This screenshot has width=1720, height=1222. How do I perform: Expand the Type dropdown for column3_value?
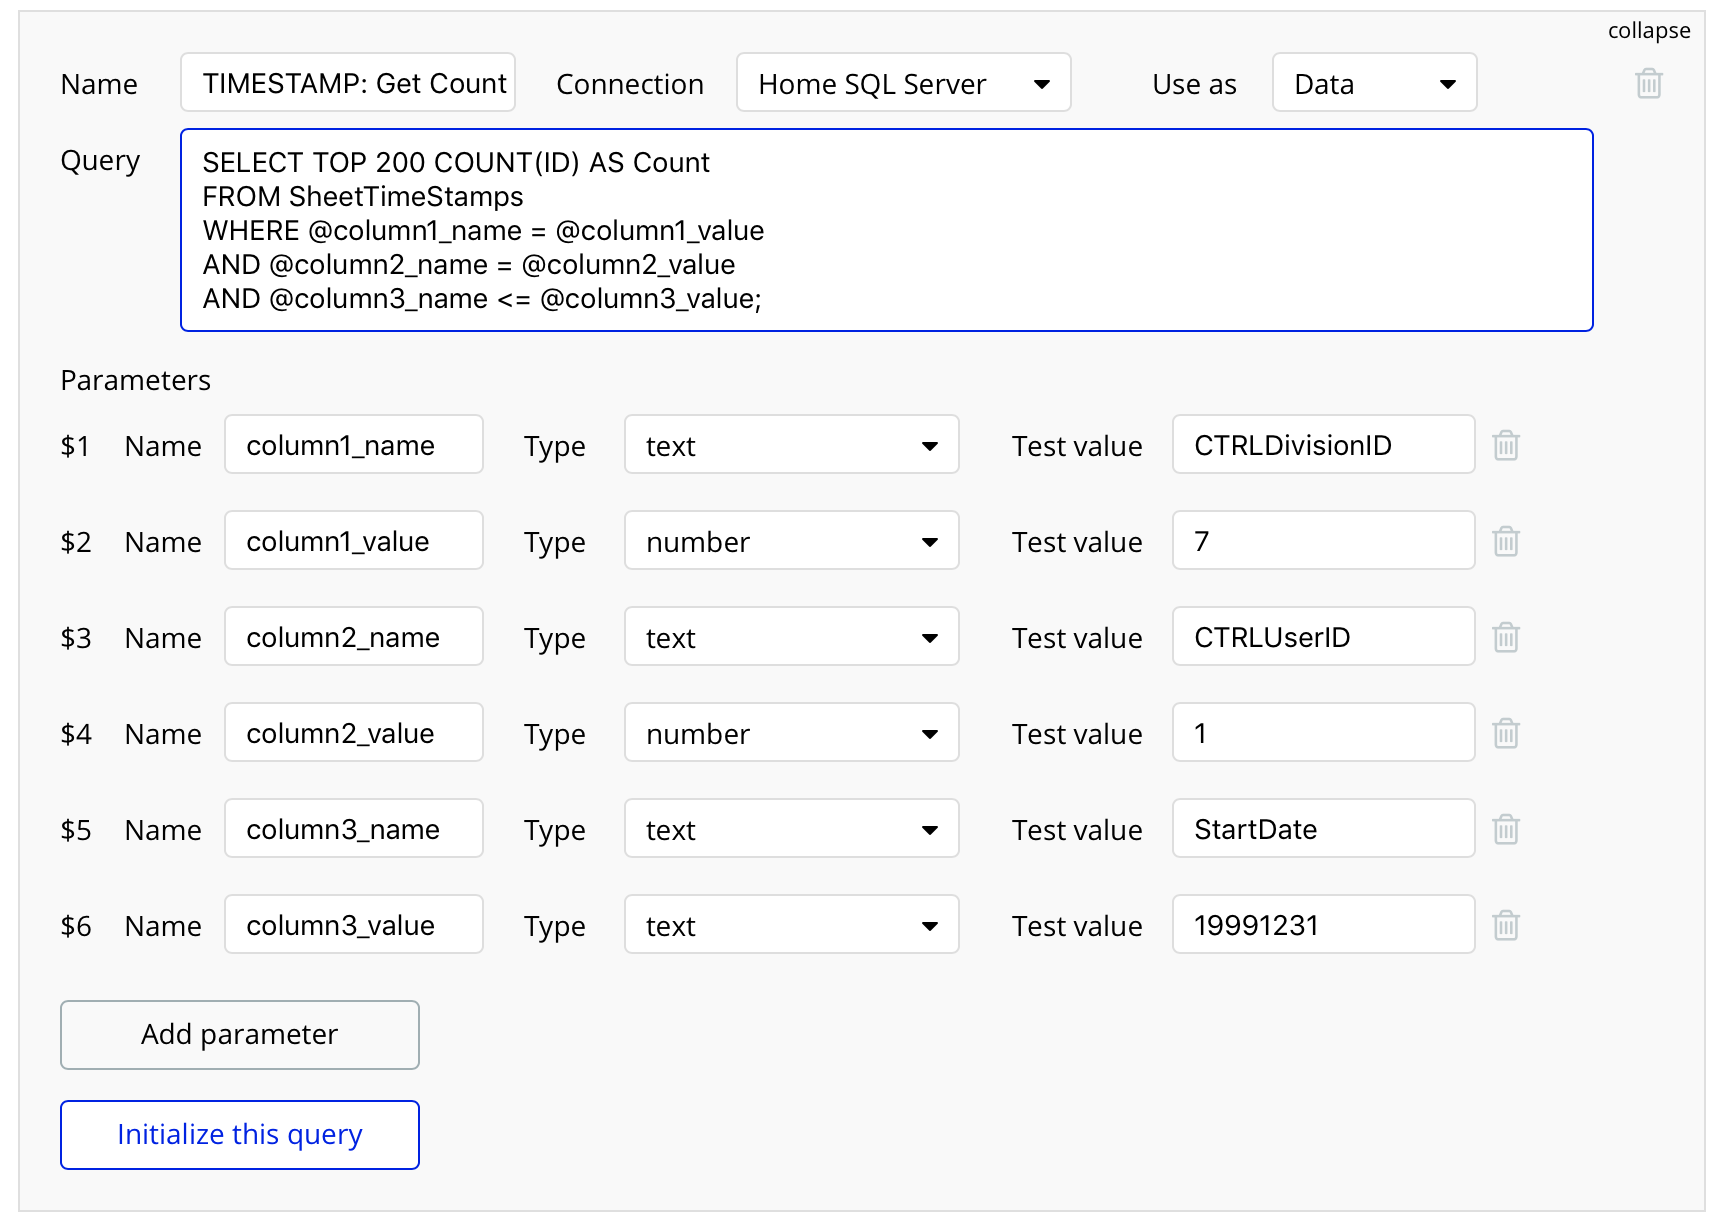(791, 925)
